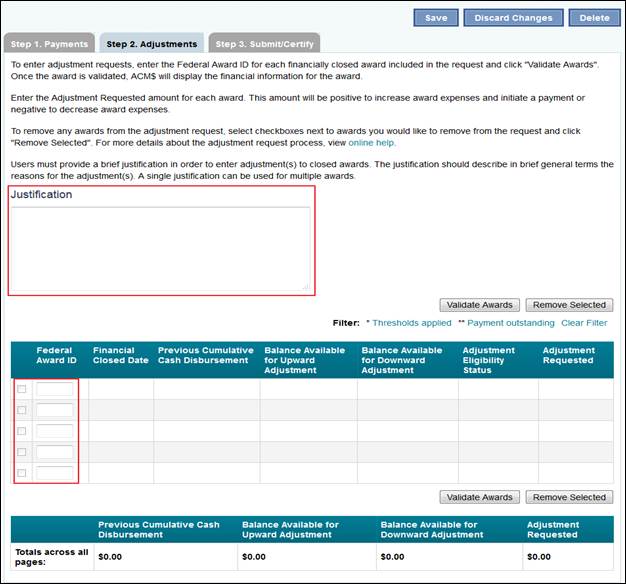
Task: Click the lower Remove Selected button
Action: [x=569, y=497]
